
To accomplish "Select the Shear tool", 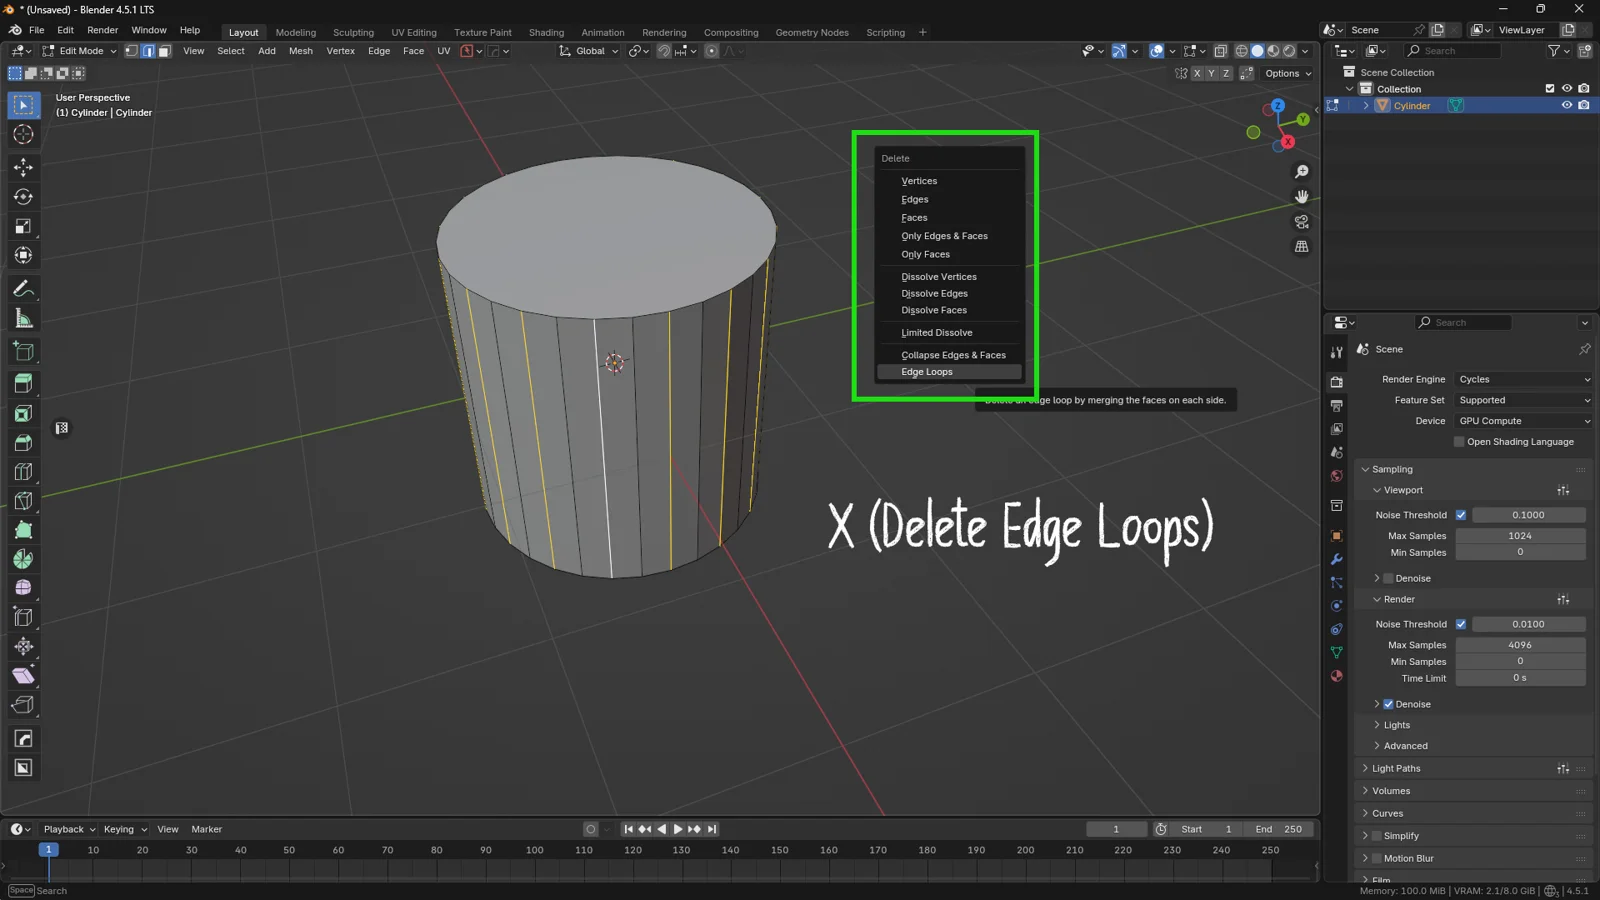I will 23,676.
